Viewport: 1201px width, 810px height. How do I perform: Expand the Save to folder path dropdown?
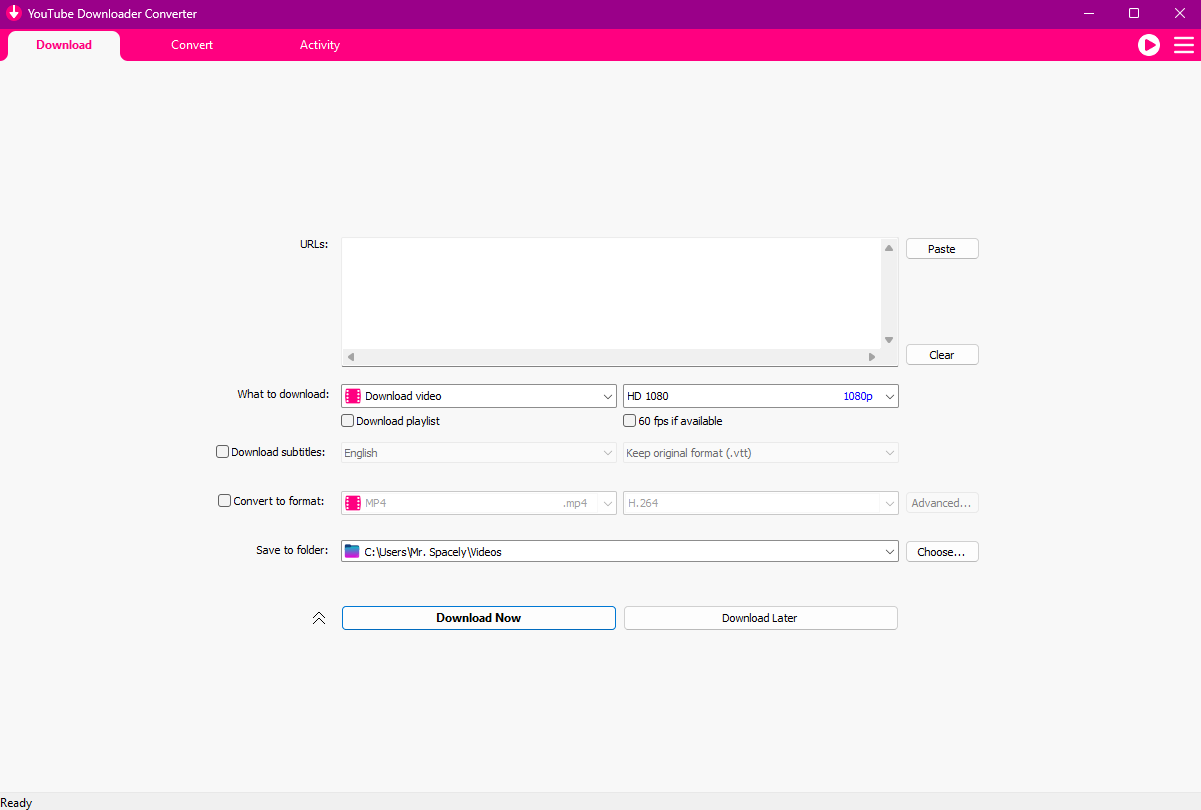pos(890,551)
